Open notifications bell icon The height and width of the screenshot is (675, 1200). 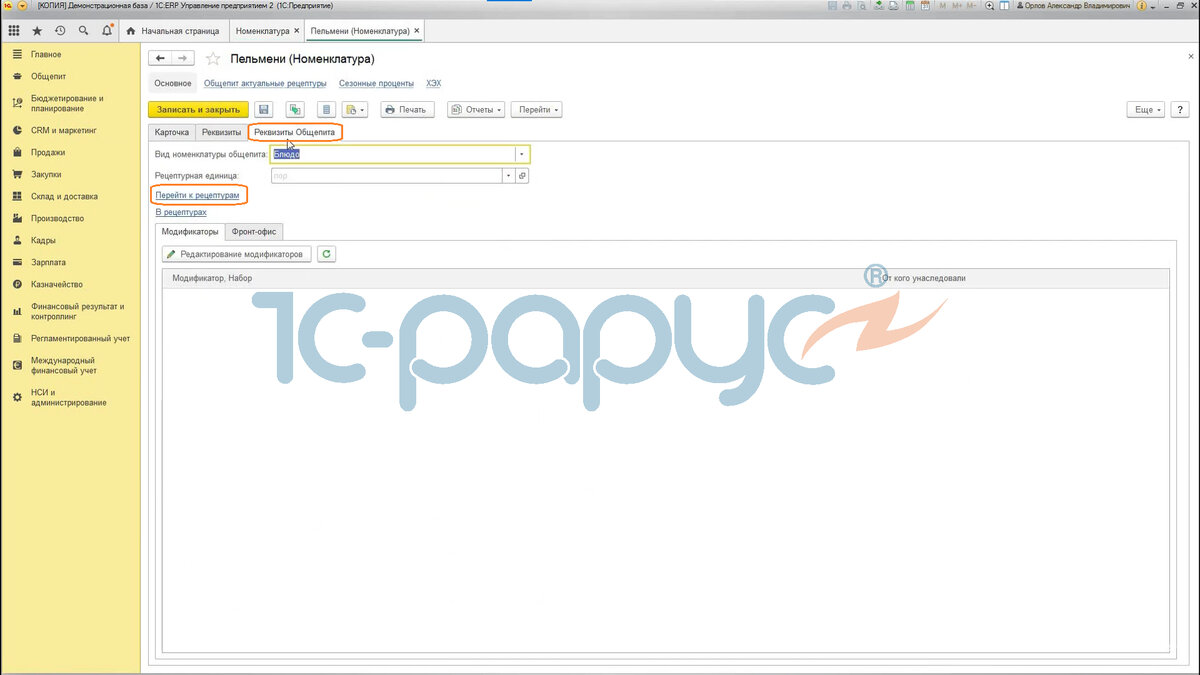[x=107, y=31]
